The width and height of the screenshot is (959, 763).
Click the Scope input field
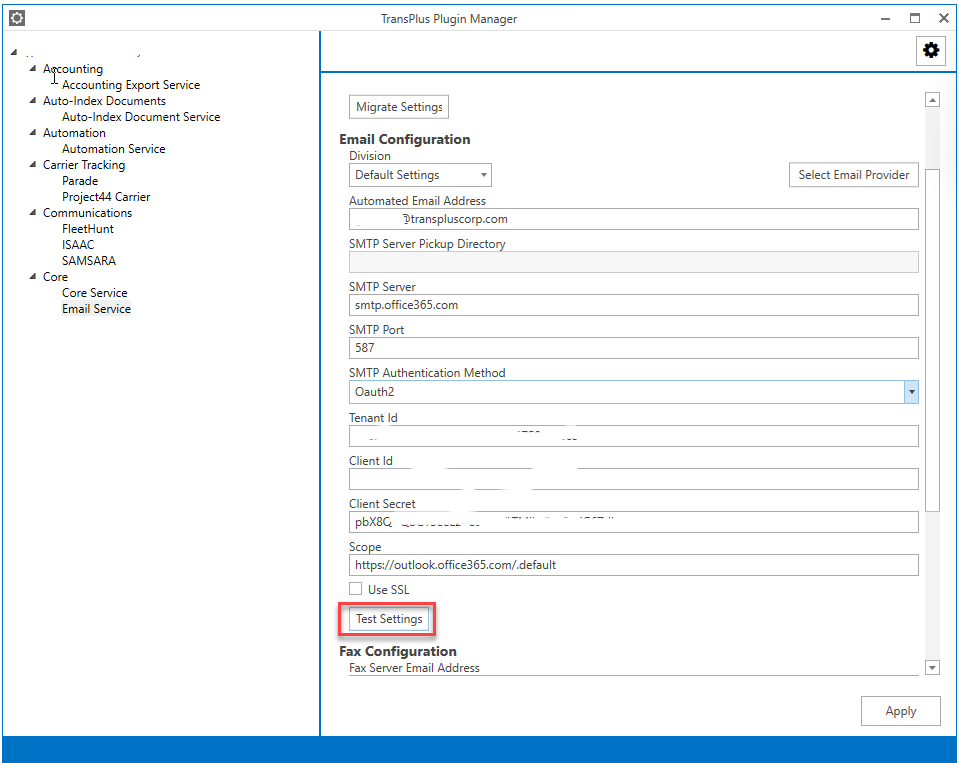[x=633, y=564]
